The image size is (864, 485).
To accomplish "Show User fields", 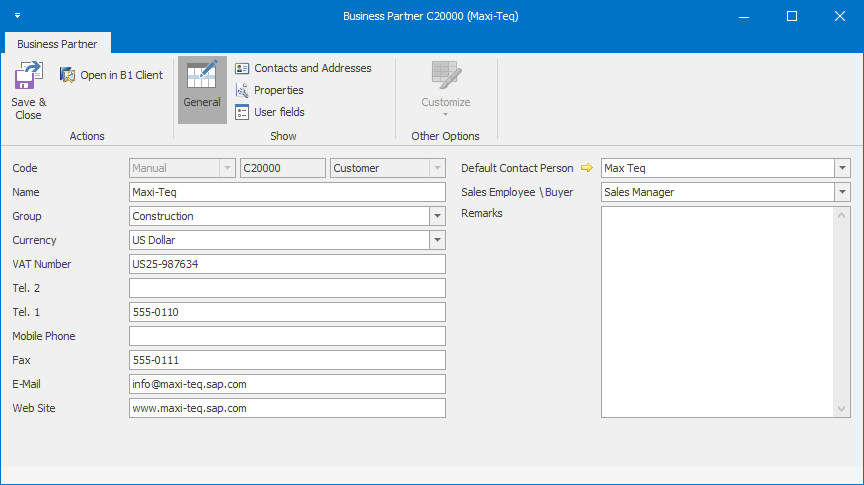I will (270, 112).
